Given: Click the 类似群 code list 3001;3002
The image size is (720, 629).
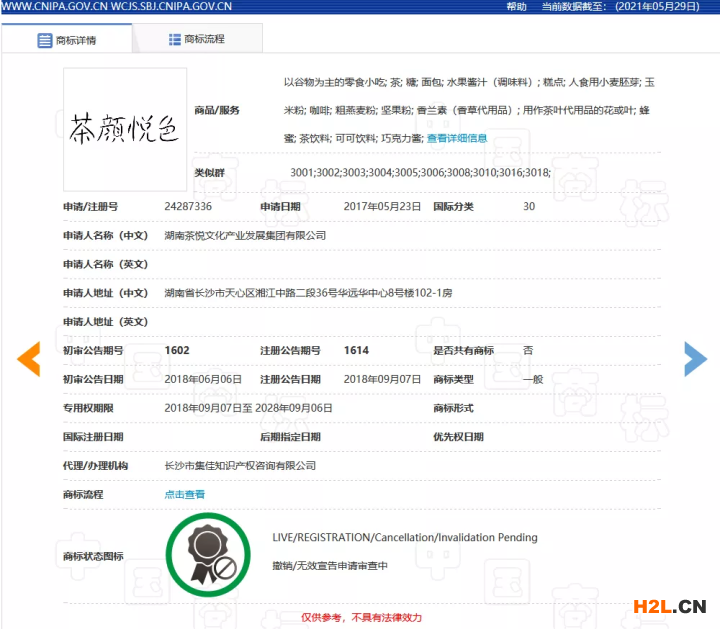Looking at the screenshot, I should pos(420,173).
